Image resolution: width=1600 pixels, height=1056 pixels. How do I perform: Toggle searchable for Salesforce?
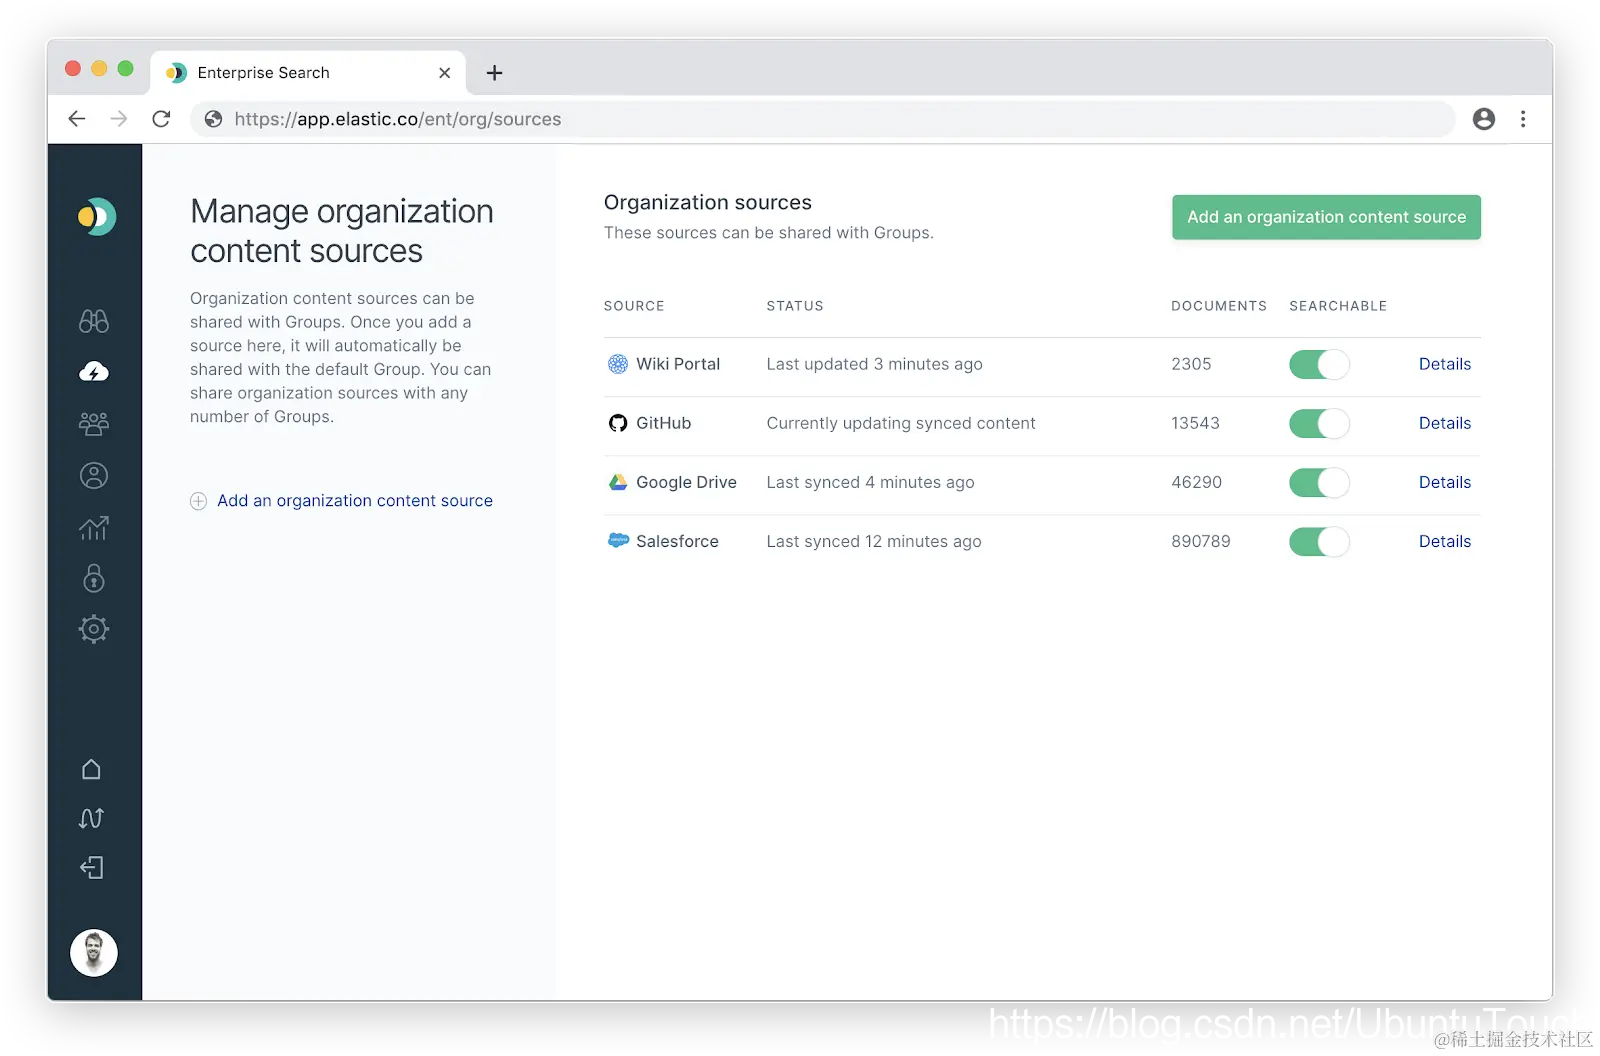1319,541
